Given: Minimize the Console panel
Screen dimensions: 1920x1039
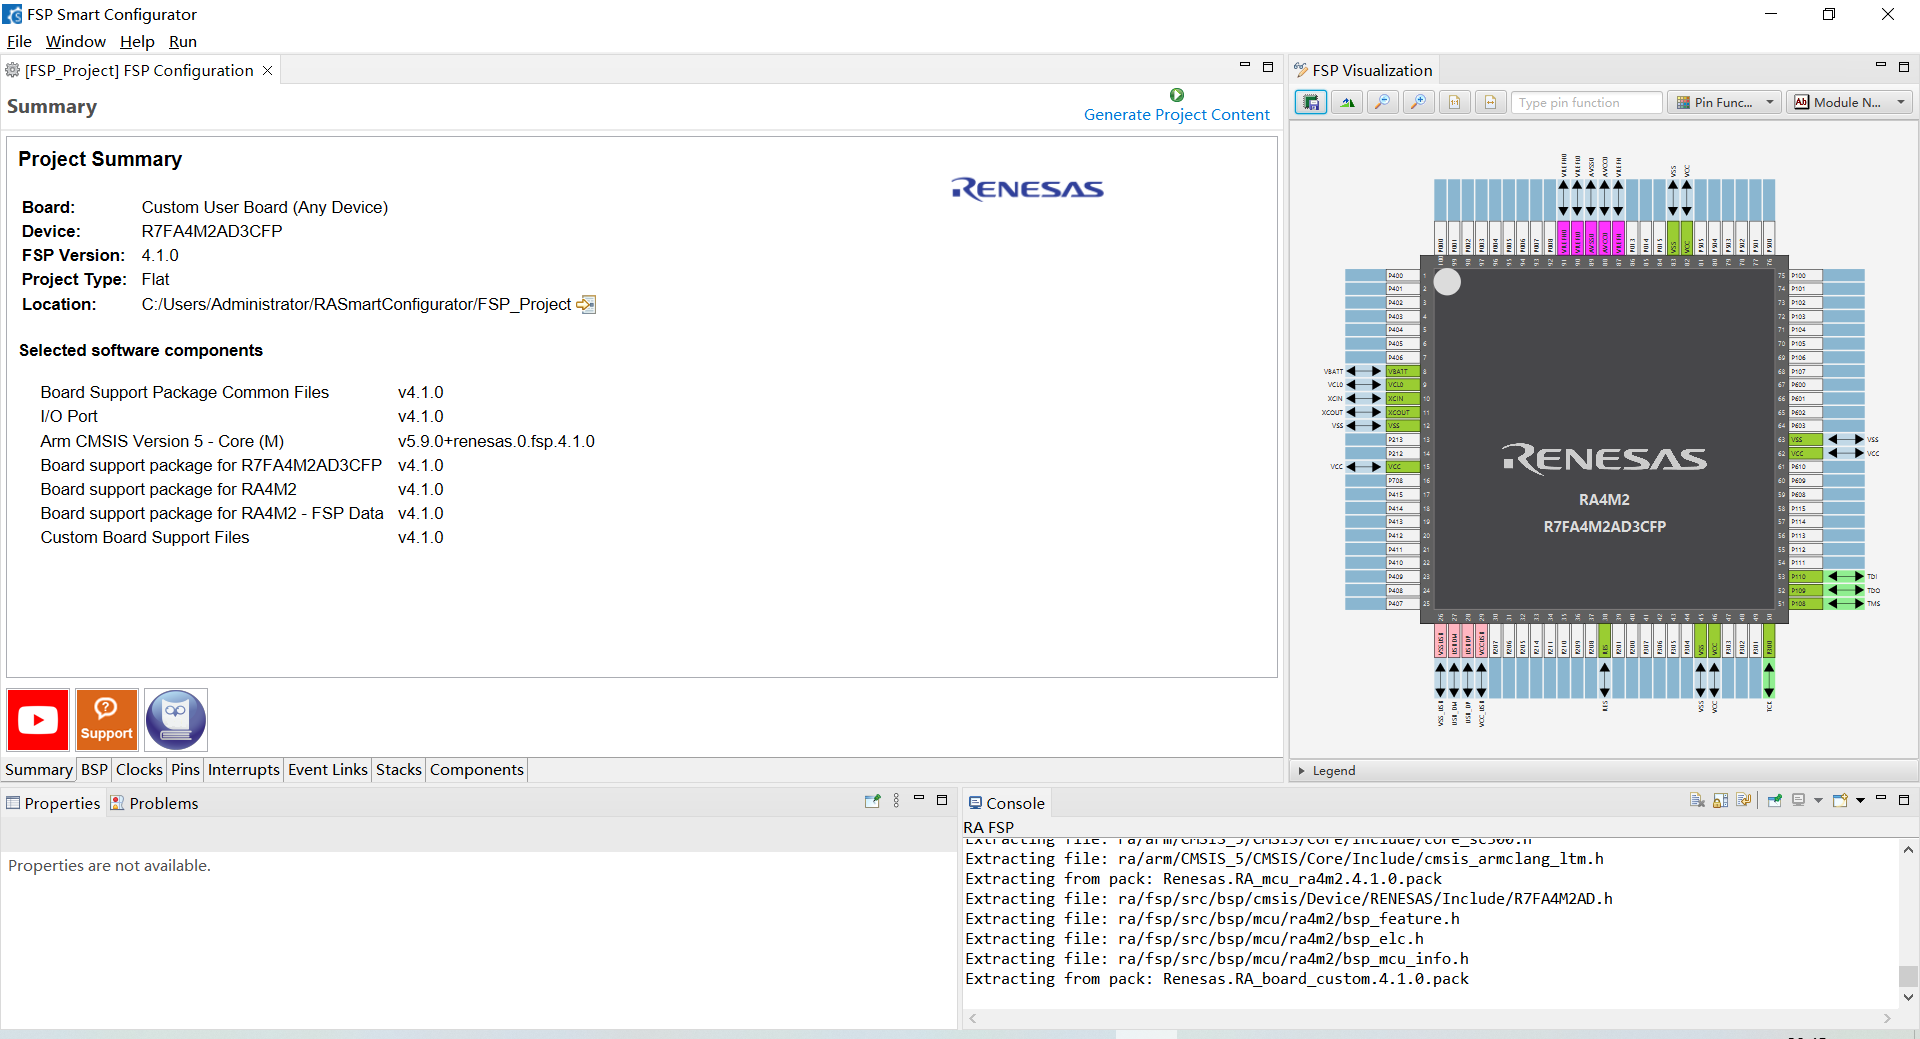Looking at the screenshot, I should coord(1881,799).
